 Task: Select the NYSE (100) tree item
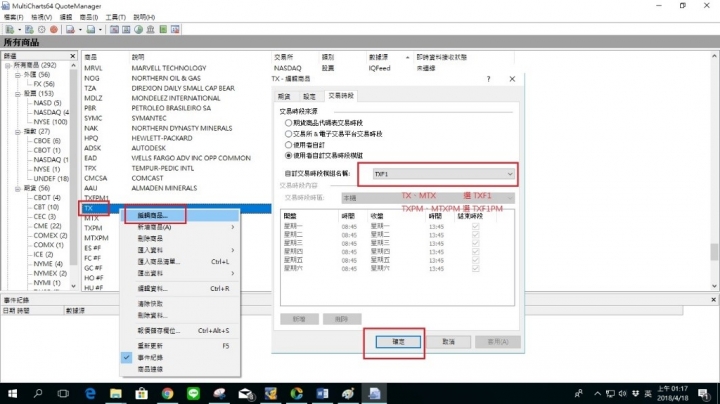click(50, 122)
